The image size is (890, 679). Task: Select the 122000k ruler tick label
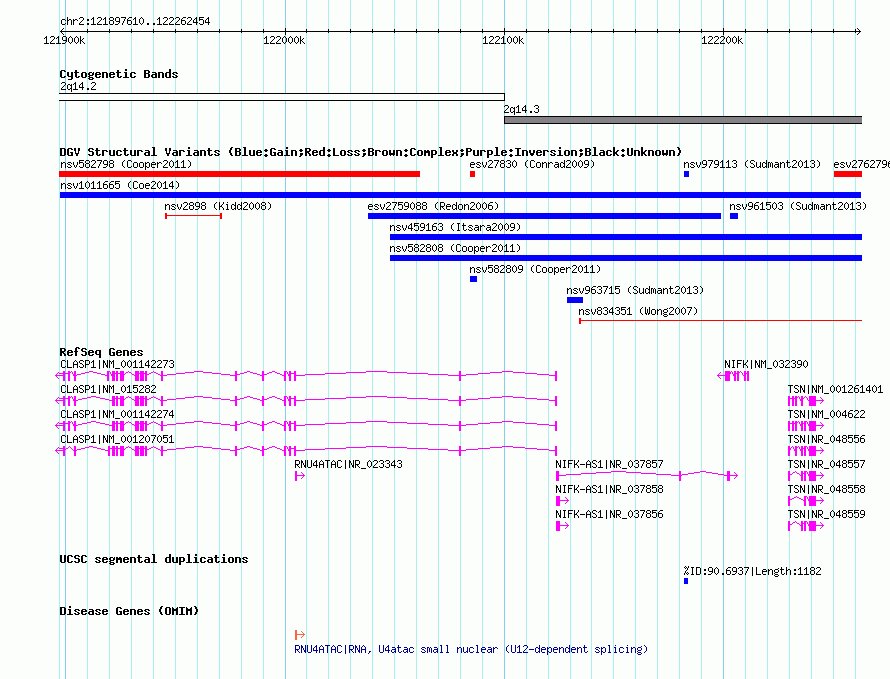(x=284, y=40)
